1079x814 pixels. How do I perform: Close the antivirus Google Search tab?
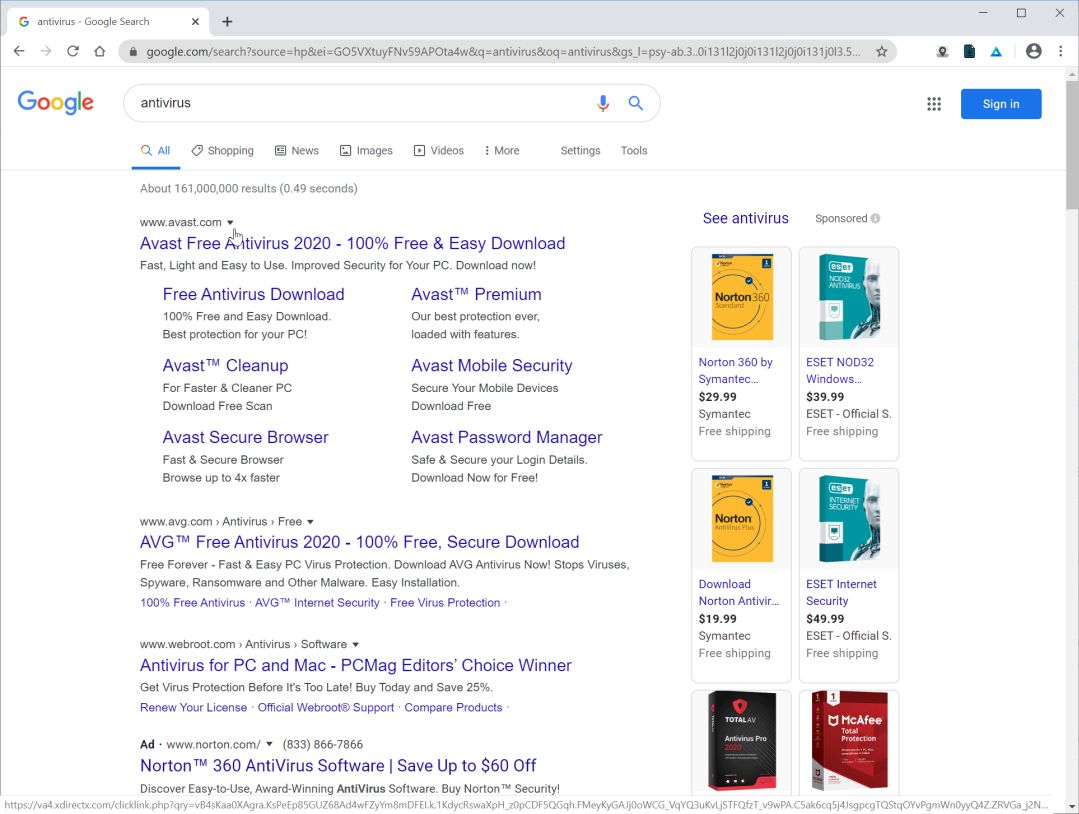coord(195,21)
